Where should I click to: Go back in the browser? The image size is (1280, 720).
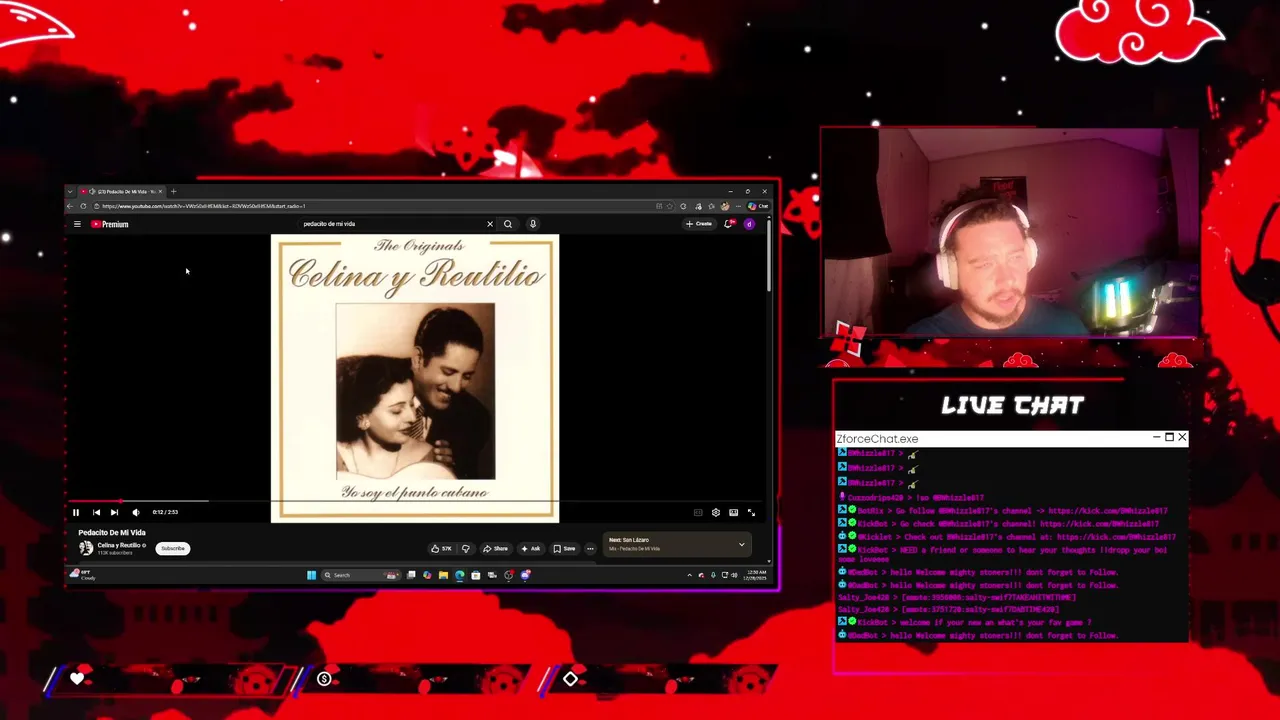click(x=70, y=206)
